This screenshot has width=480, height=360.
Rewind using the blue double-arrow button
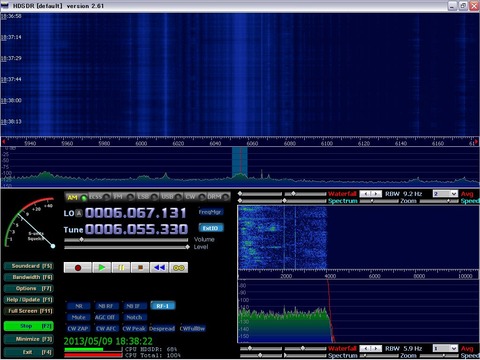click(159, 268)
